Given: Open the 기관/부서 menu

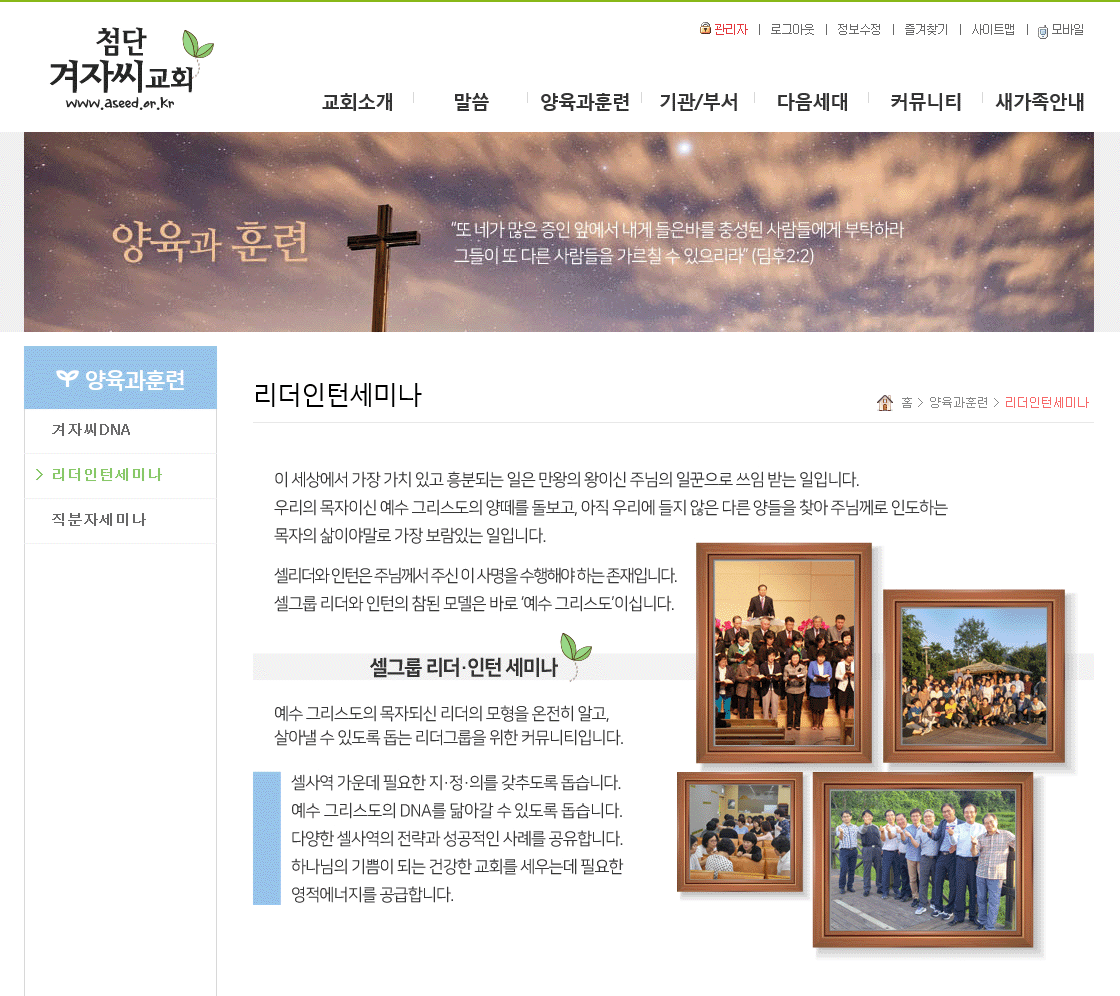Looking at the screenshot, I should (x=698, y=101).
